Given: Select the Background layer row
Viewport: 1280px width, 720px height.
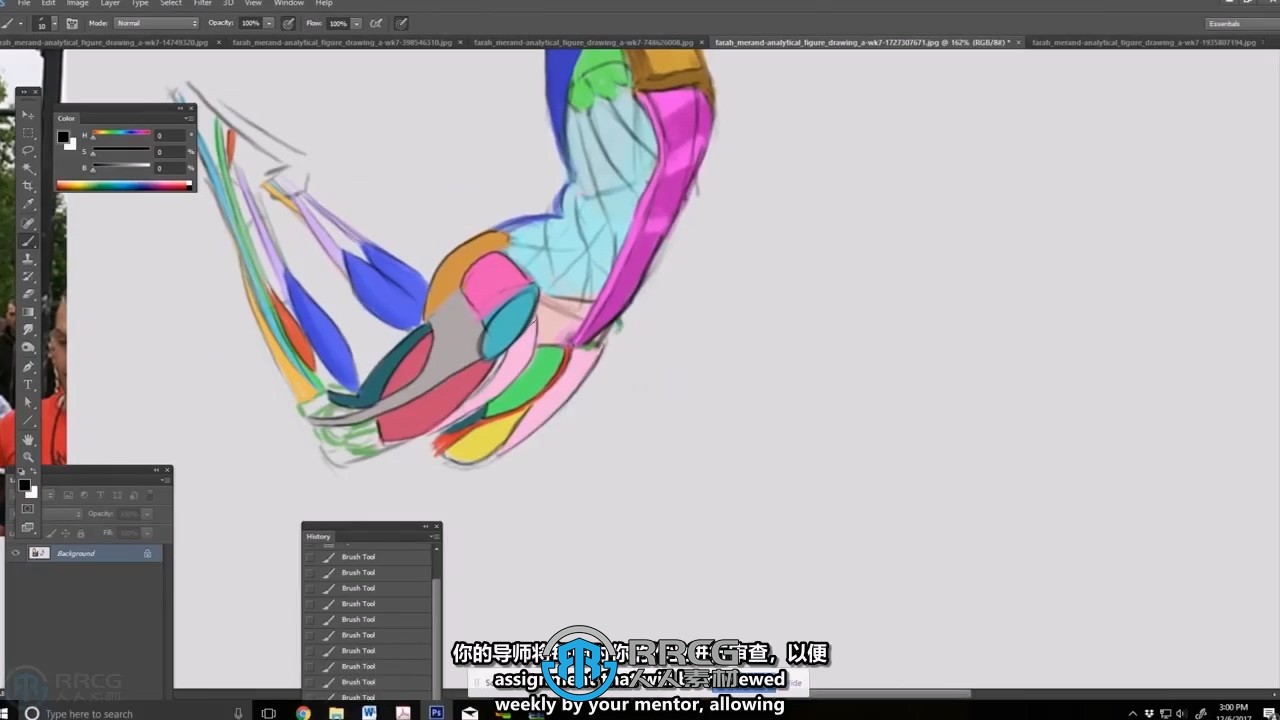Looking at the screenshot, I should coord(83,553).
